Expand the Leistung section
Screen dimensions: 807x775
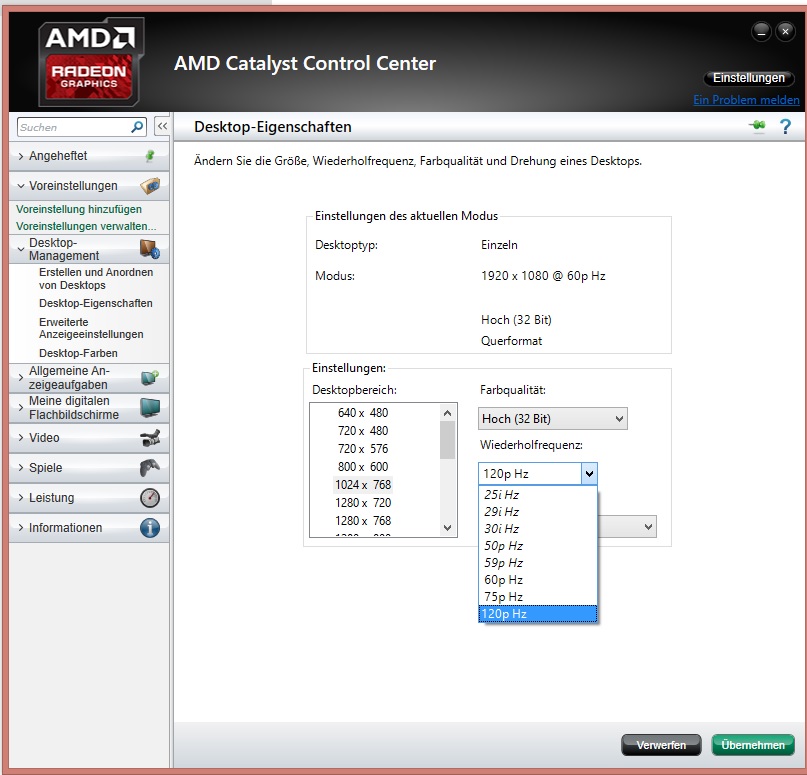pos(21,498)
